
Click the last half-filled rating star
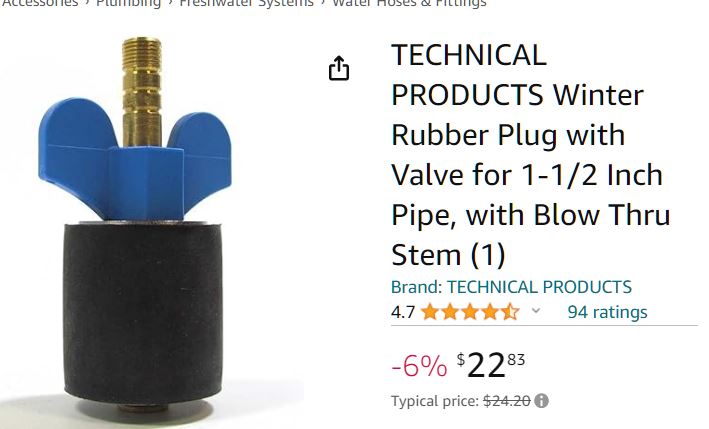coord(510,312)
